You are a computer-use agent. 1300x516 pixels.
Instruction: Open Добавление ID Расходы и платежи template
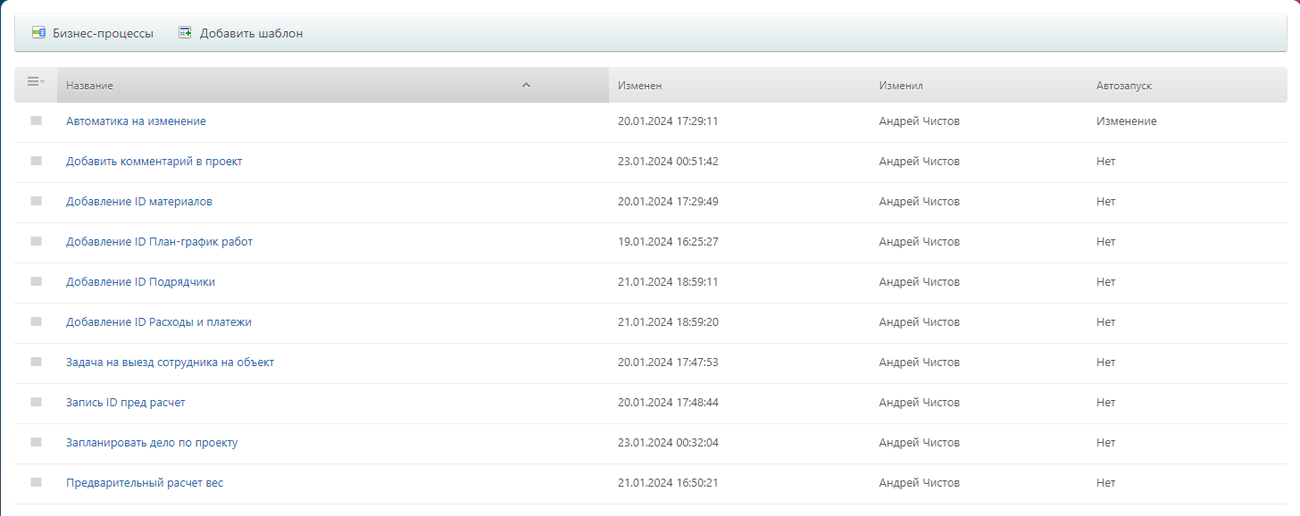[x=159, y=322]
